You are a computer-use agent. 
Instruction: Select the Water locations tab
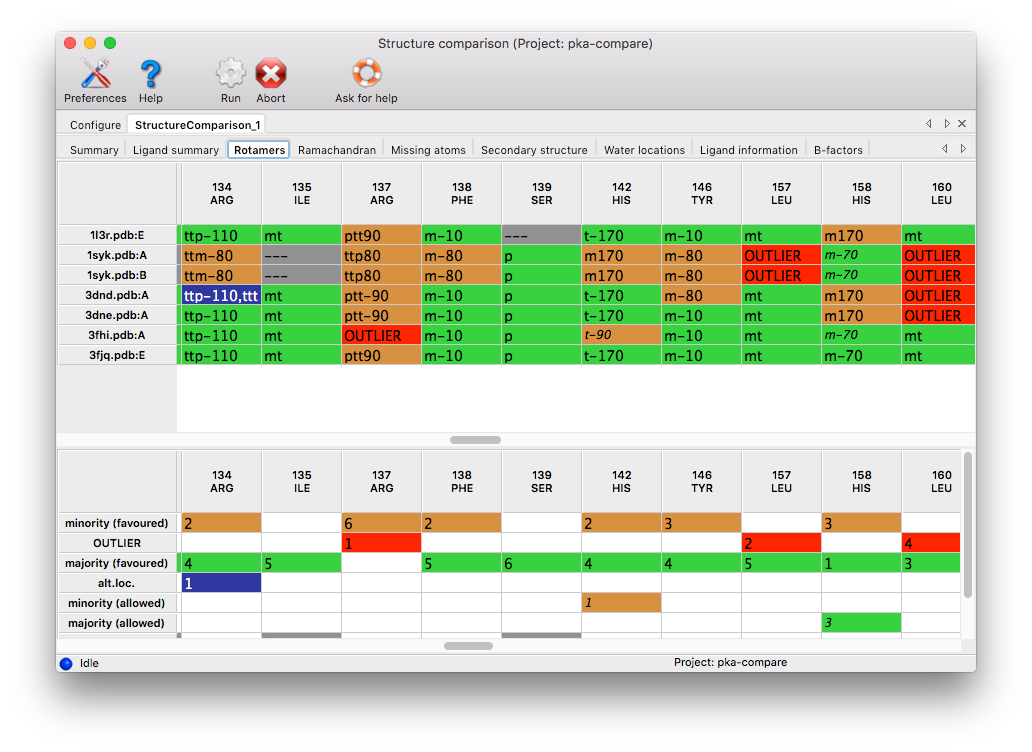click(x=644, y=150)
